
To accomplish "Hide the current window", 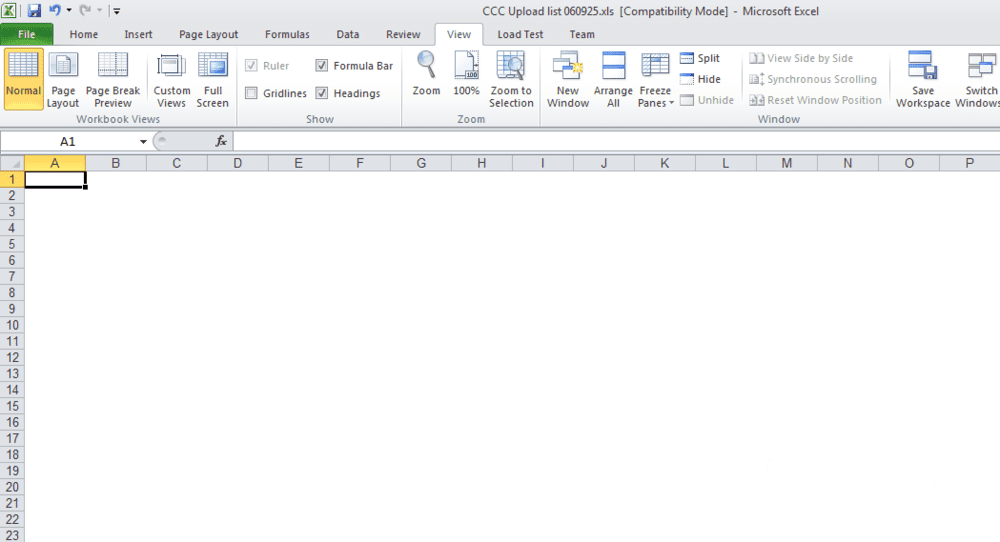I will tap(700, 79).
